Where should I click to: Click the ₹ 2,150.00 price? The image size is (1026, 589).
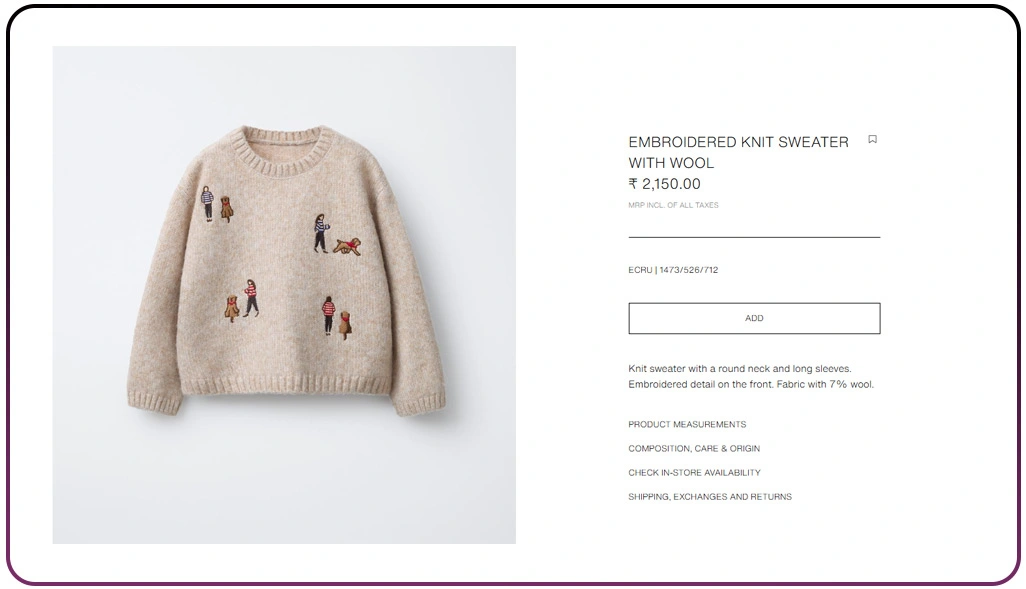point(664,184)
